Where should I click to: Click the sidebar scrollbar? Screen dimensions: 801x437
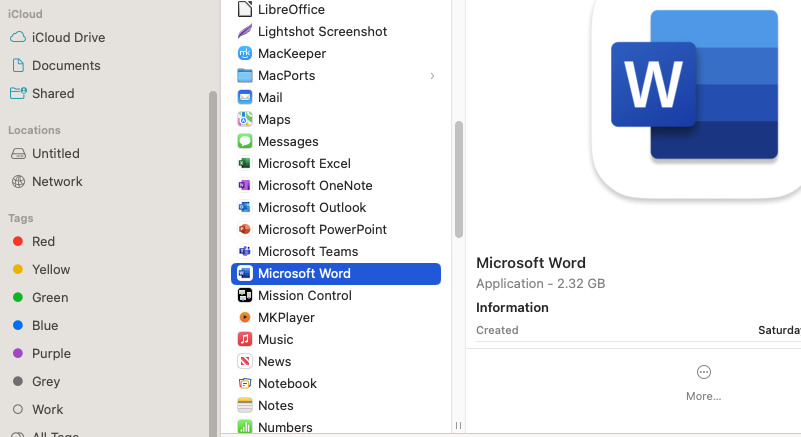pyautogui.click(x=213, y=264)
